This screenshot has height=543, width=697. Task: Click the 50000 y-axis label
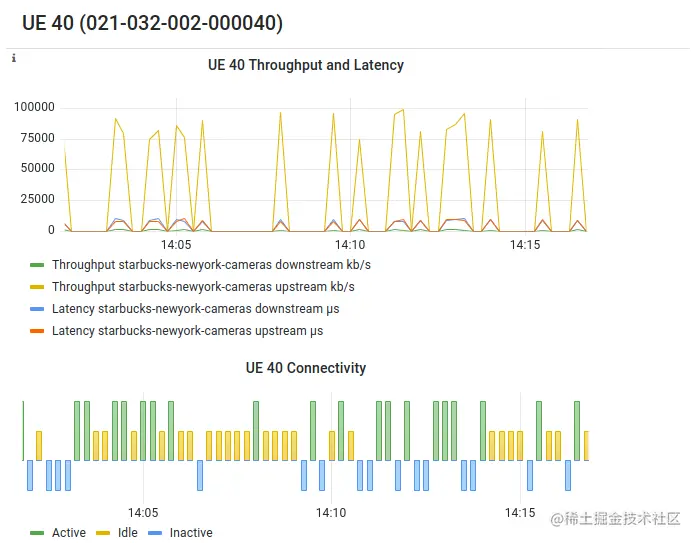[38, 168]
